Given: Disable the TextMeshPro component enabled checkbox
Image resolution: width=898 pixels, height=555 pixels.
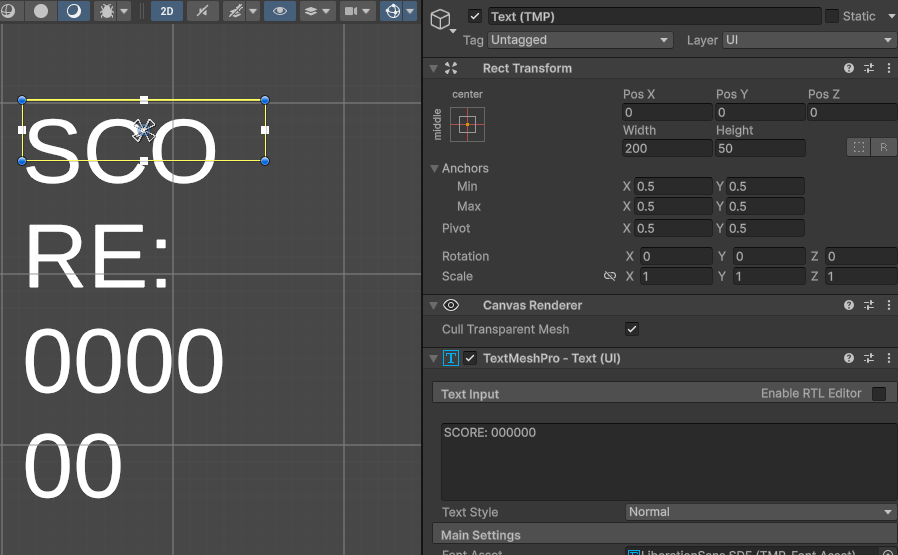Looking at the screenshot, I should [470, 359].
